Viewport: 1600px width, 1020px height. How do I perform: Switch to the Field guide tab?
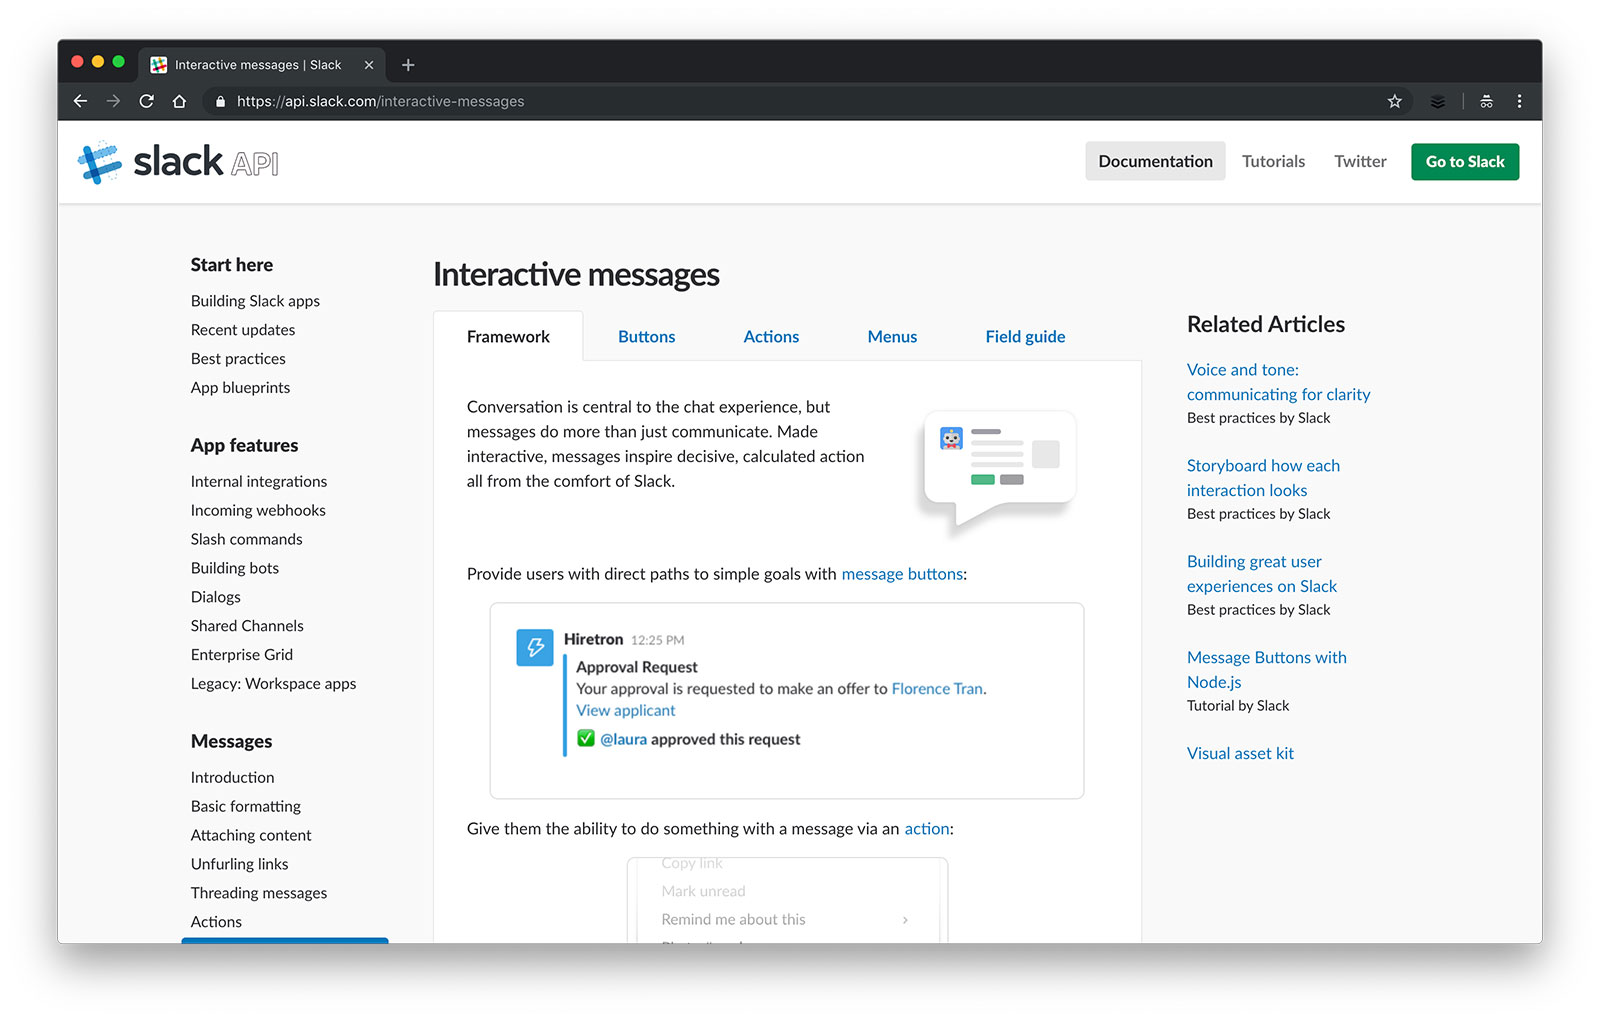[x=1025, y=336]
